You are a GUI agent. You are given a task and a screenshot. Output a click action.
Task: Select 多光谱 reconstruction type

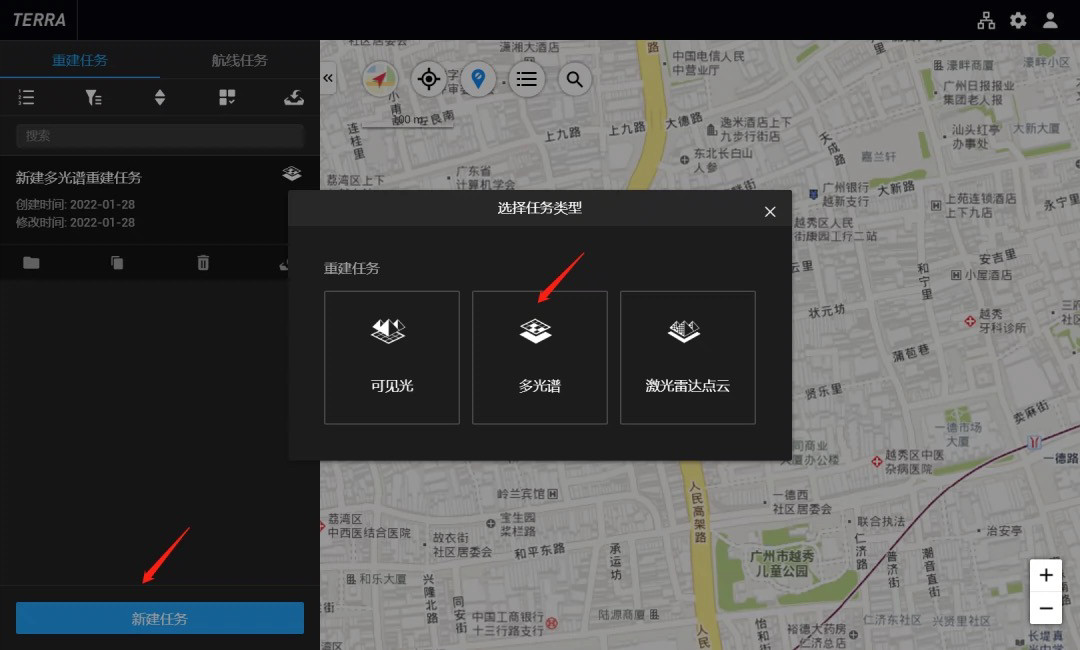(539, 357)
